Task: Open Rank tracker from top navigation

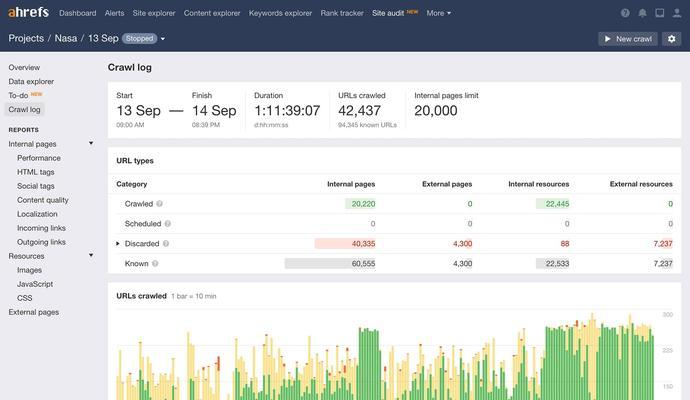Action: click(x=342, y=13)
